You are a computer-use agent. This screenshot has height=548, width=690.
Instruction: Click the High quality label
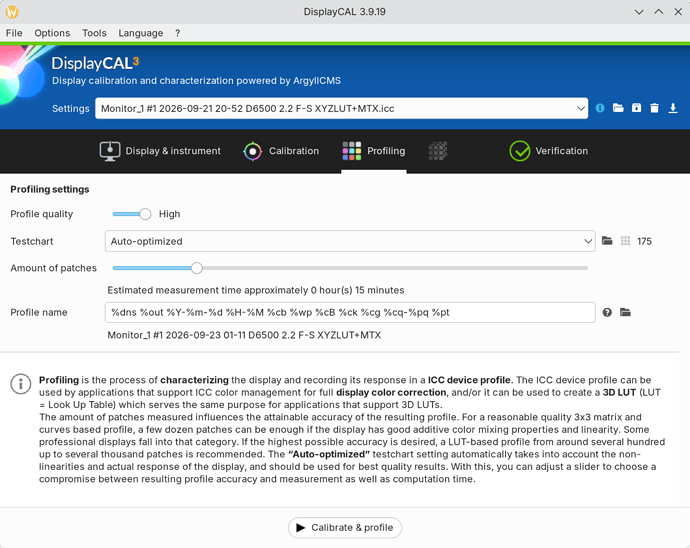pyautogui.click(x=169, y=214)
